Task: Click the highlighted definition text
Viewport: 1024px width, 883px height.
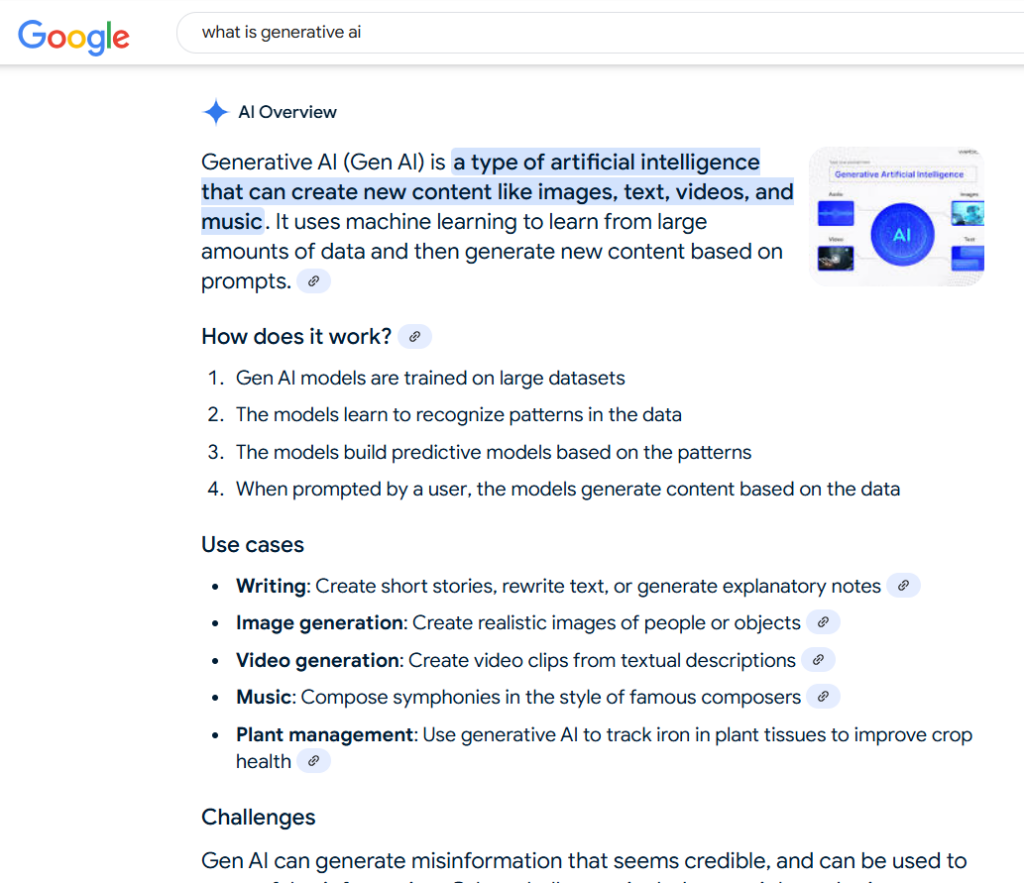Action: [x=497, y=191]
